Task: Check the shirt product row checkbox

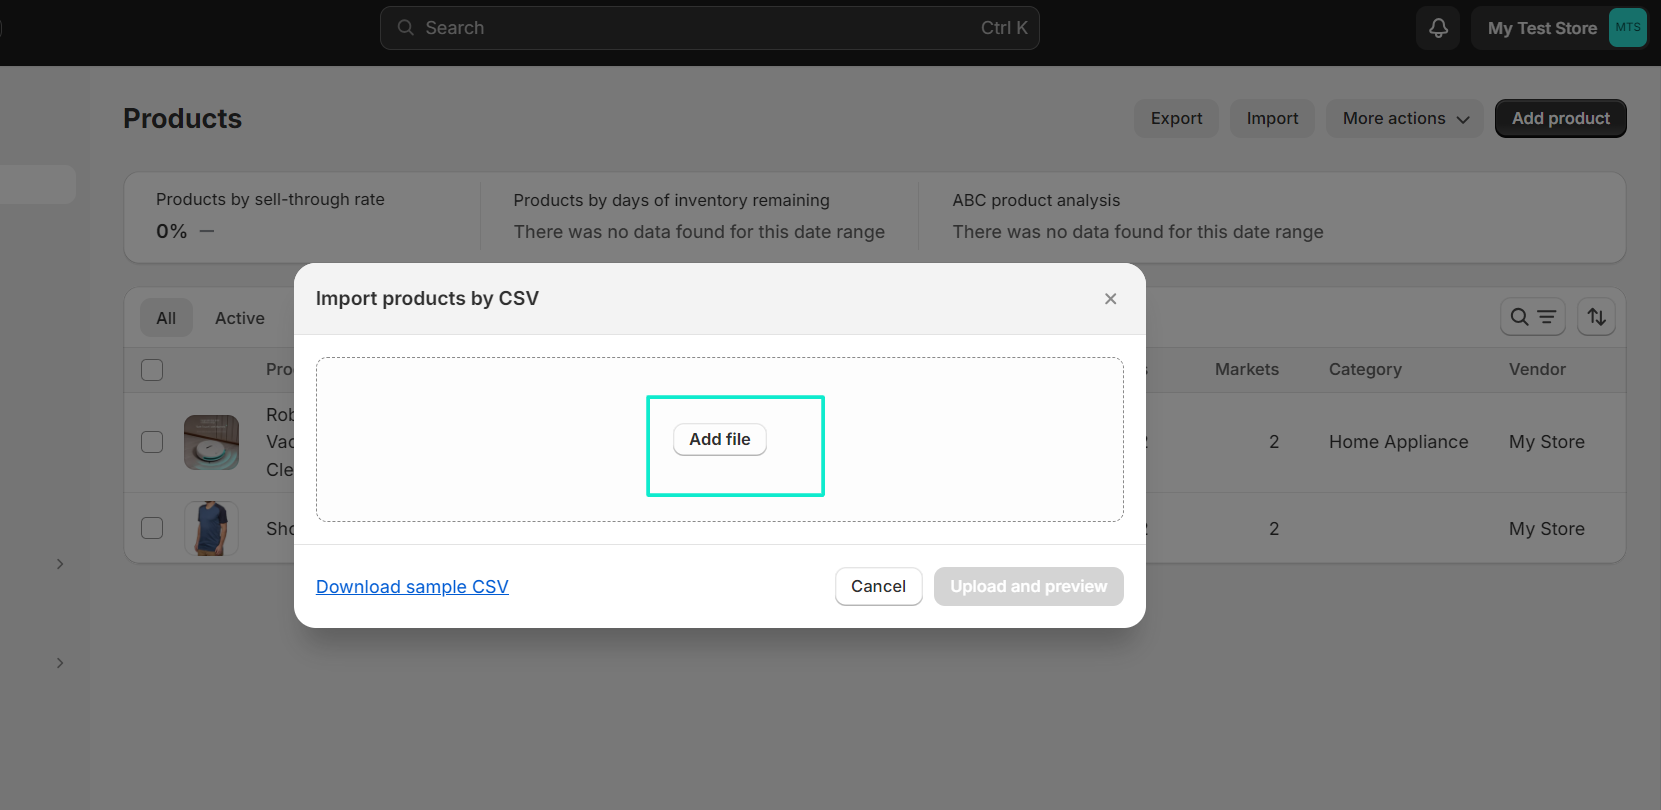Action: coord(152,528)
